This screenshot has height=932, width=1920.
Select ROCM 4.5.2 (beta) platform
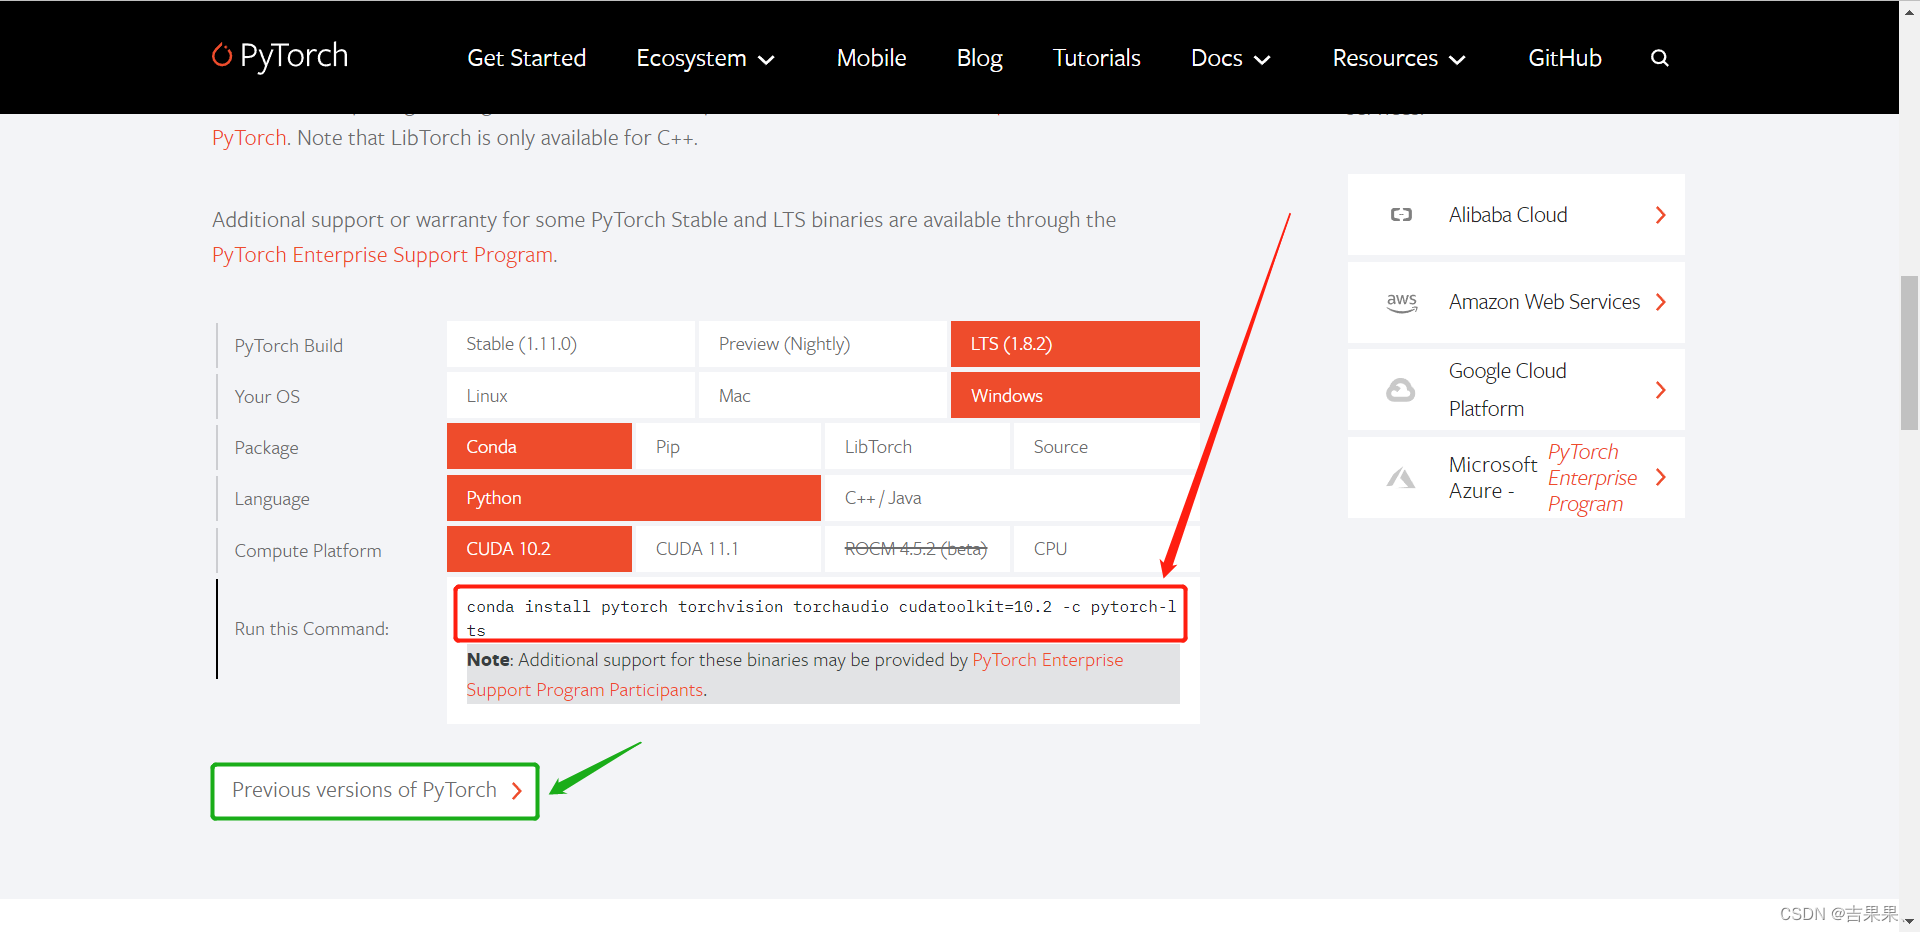coord(917,549)
